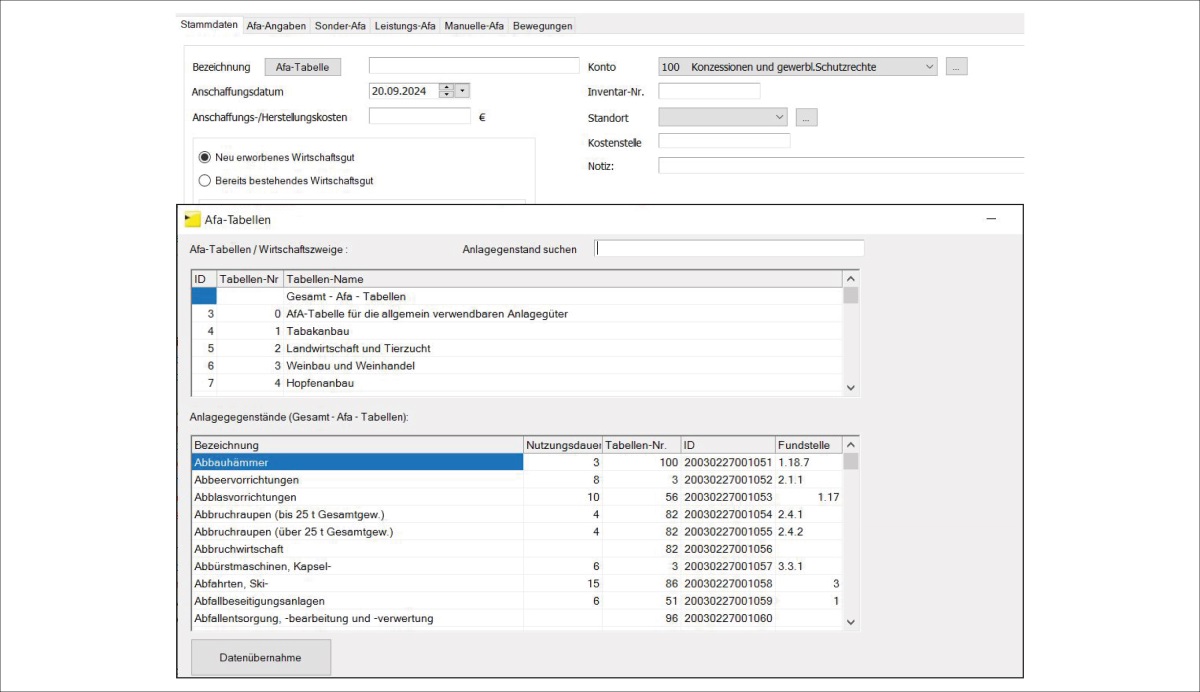Expand the Konto dropdown list

(929, 67)
